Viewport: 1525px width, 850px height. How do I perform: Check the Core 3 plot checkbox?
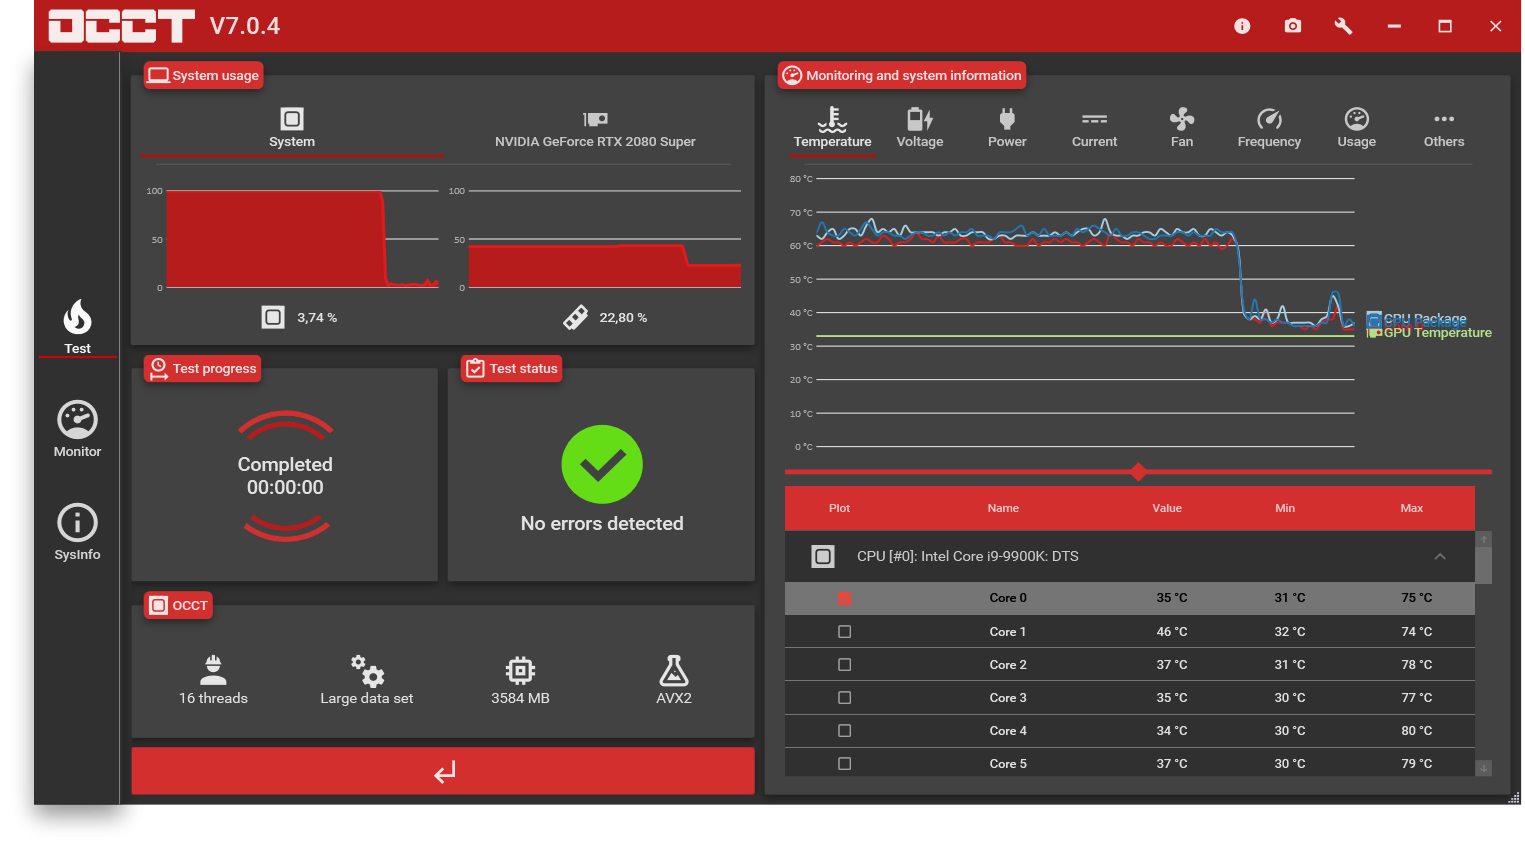click(845, 698)
